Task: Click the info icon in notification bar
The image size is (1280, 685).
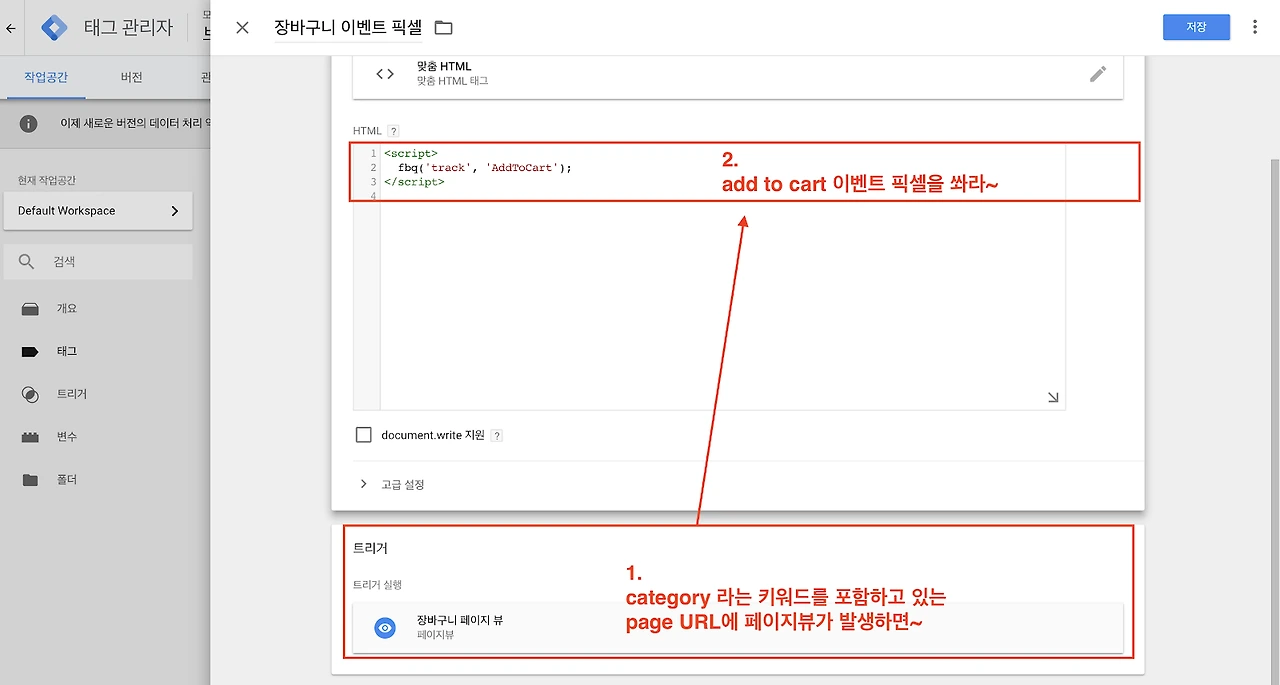Action: coord(29,123)
